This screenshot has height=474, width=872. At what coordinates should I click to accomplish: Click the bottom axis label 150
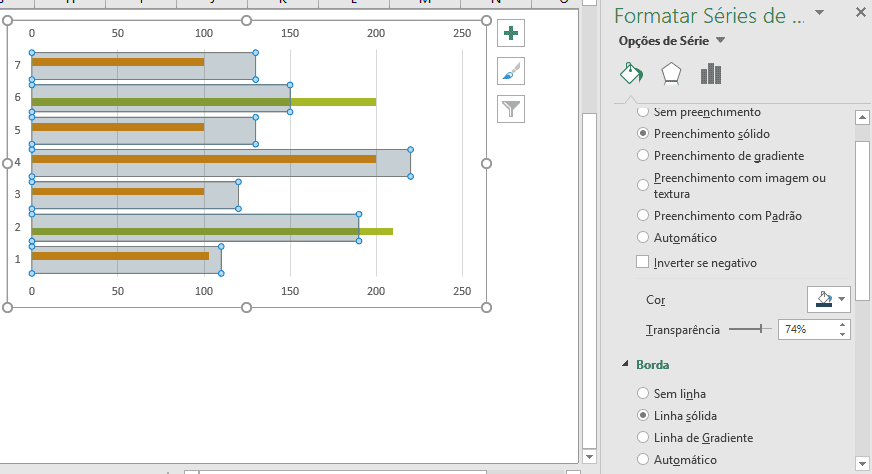point(290,291)
